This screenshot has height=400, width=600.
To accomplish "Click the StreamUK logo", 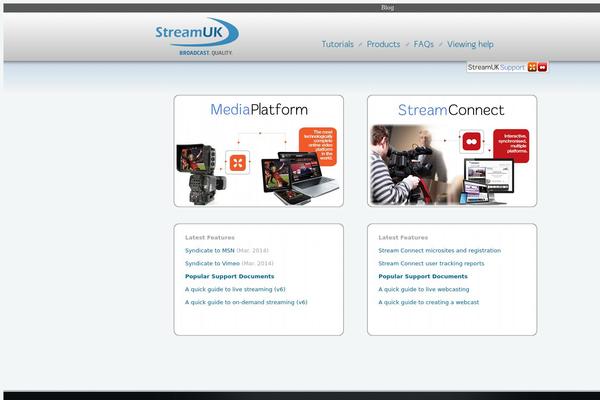I will (x=197, y=37).
